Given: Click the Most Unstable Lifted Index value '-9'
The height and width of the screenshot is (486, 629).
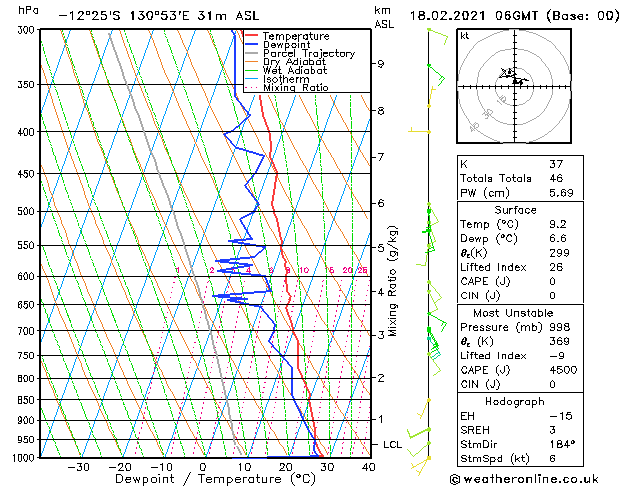Looking at the screenshot, I should point(557,356).
